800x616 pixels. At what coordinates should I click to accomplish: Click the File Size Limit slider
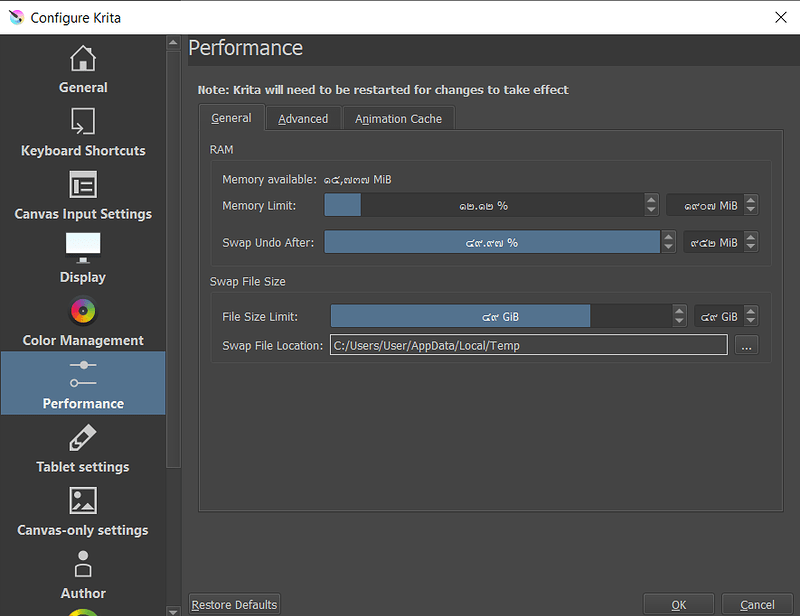[x=501, y=316]
